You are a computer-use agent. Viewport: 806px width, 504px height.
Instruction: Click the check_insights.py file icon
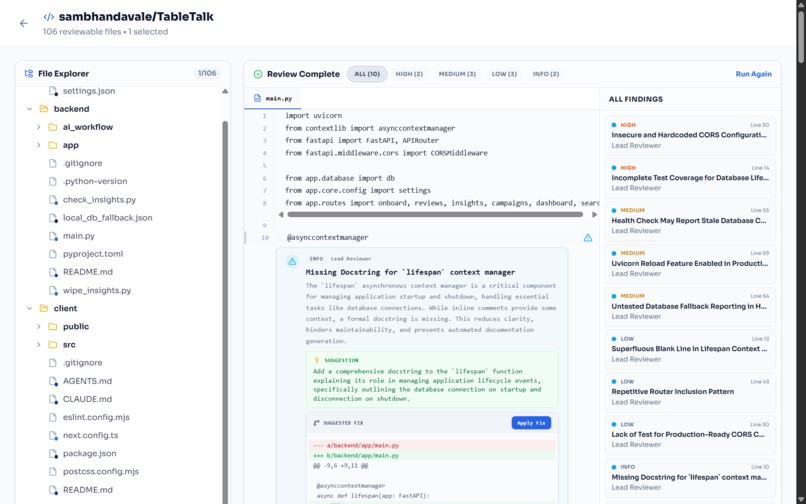coord(53,200)
